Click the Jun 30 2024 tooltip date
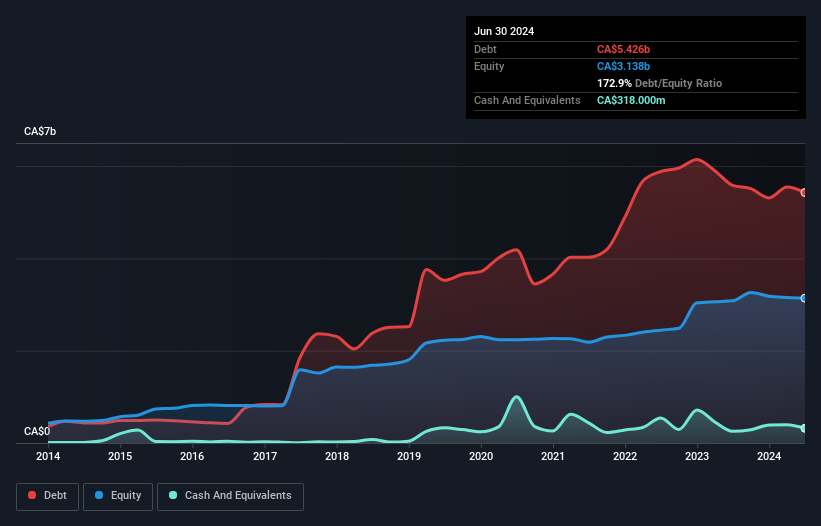This screenshot has width=821, height=526. tap(504, 31)
